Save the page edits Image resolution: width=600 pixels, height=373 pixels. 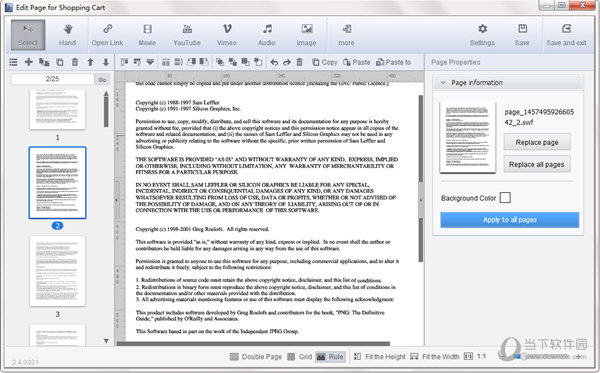coord(522,35)
